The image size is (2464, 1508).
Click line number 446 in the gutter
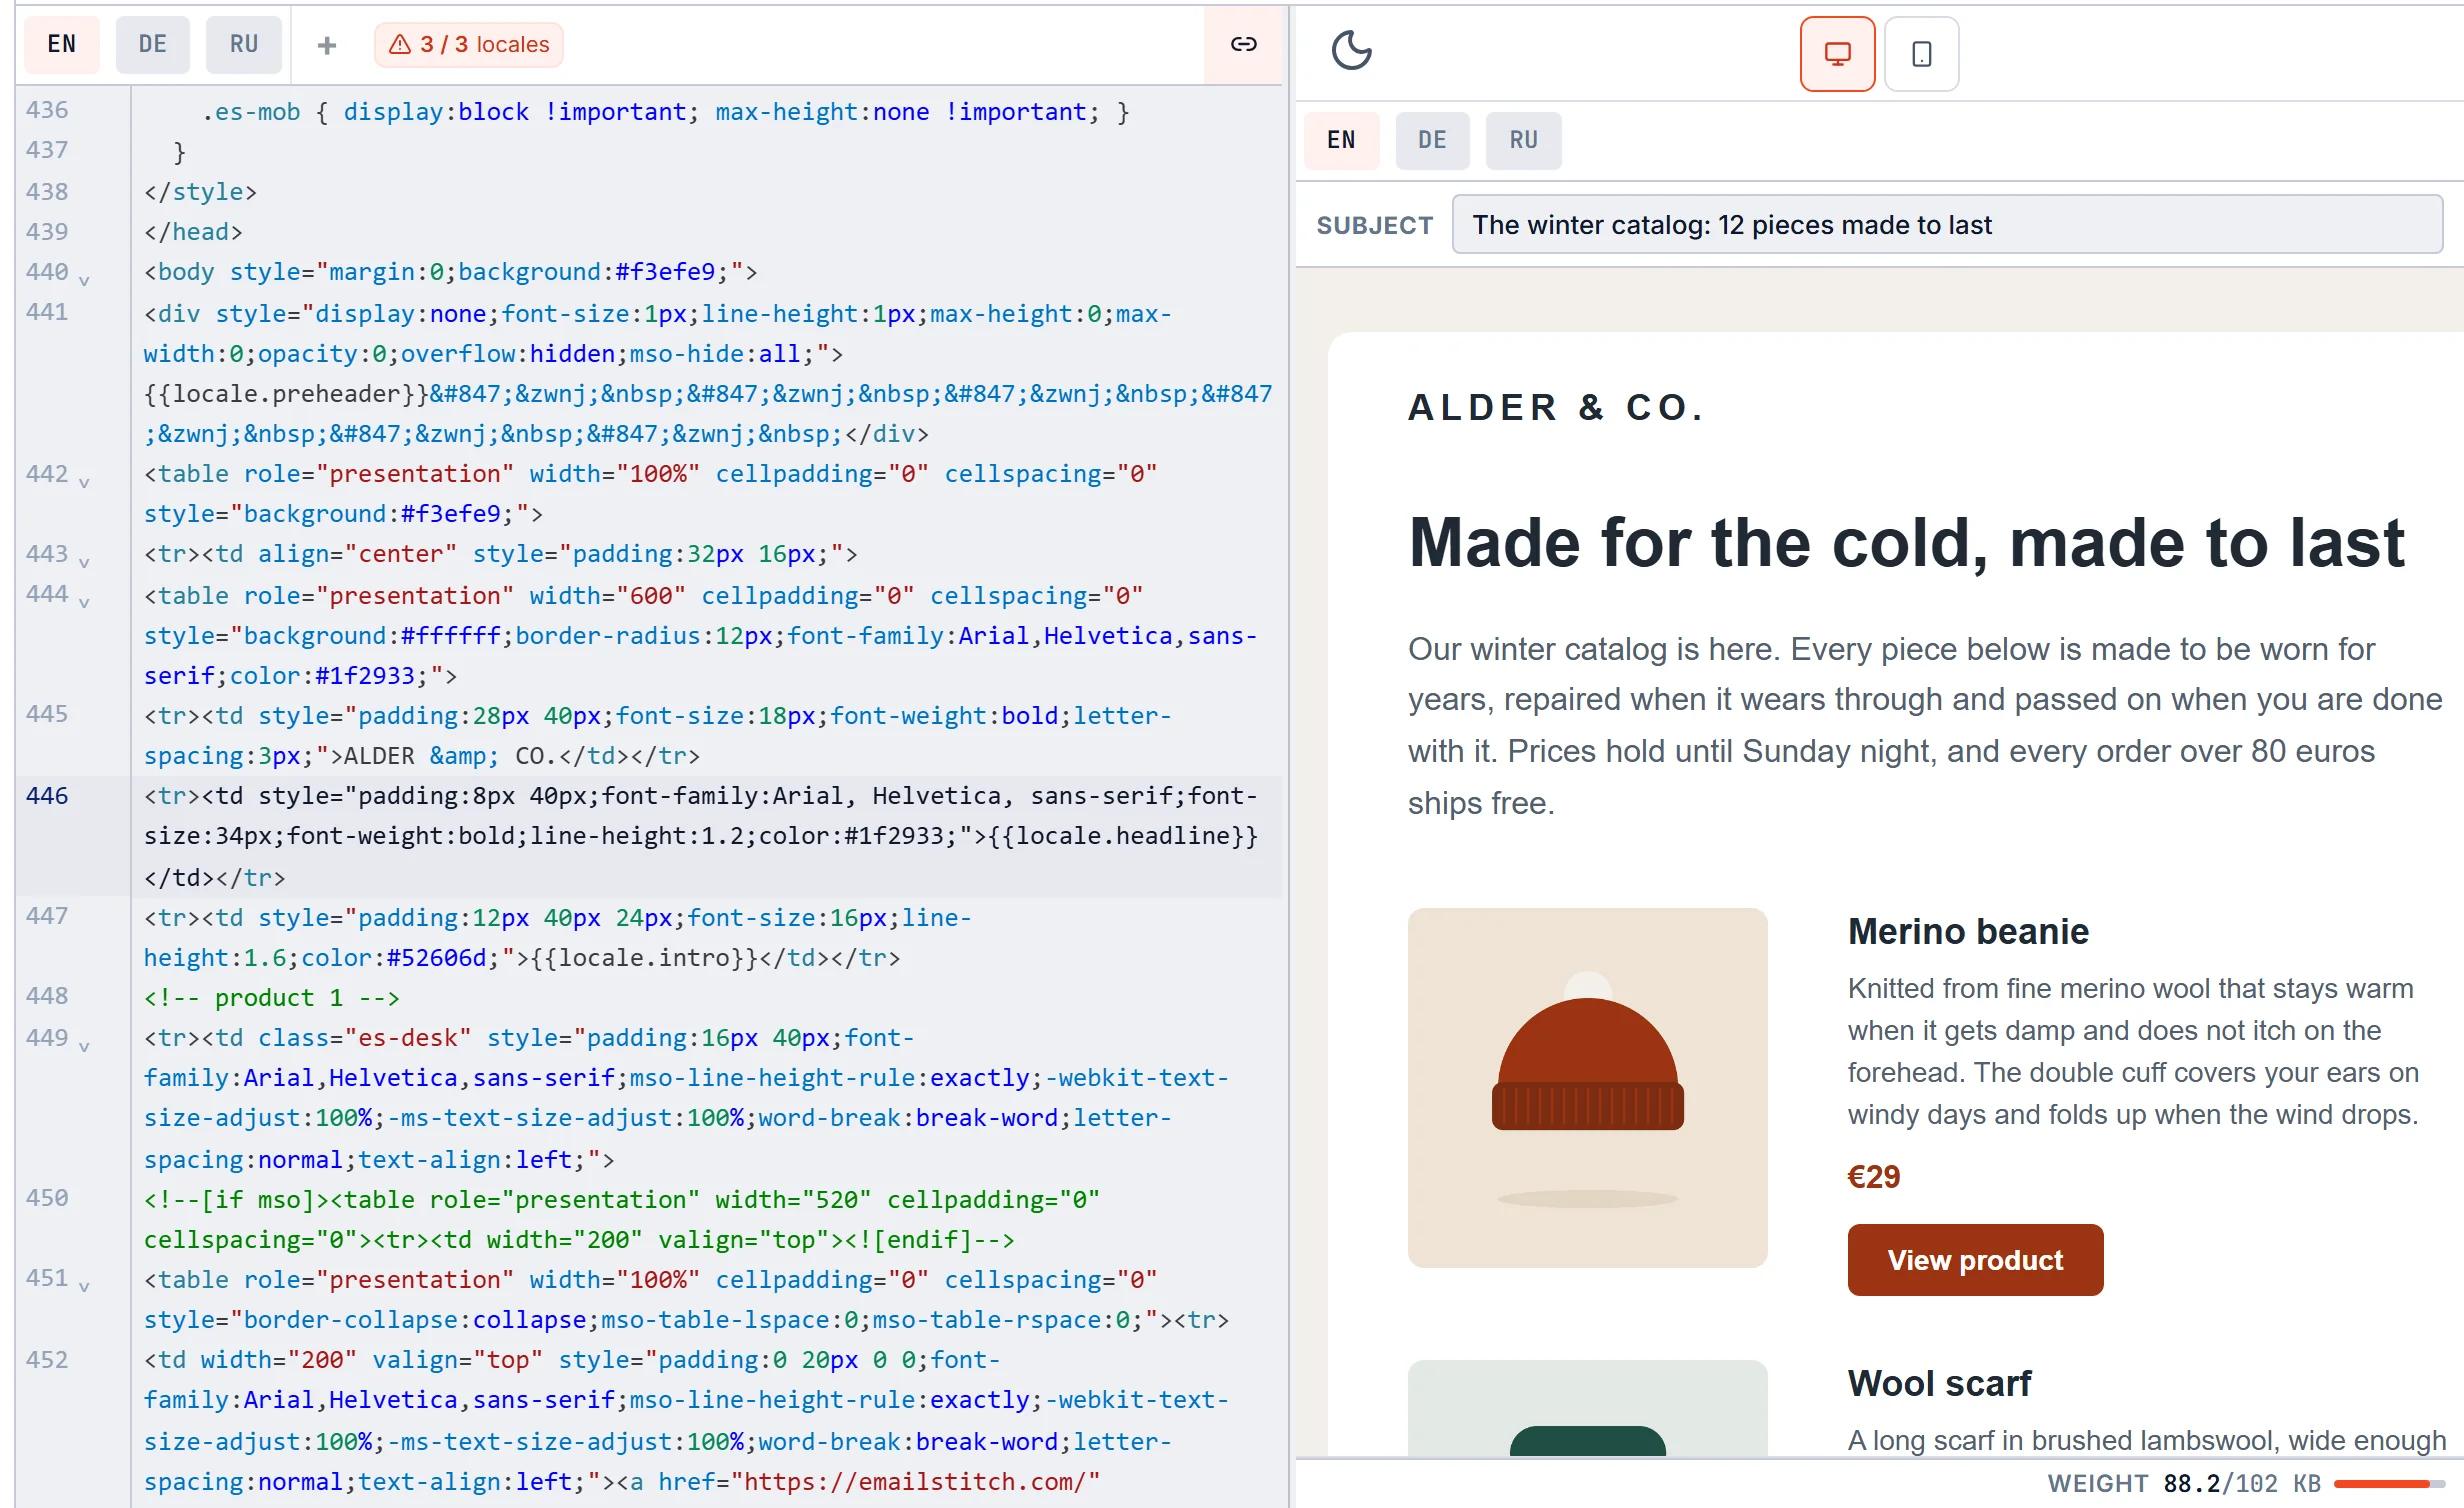click(x=47, y=796)
